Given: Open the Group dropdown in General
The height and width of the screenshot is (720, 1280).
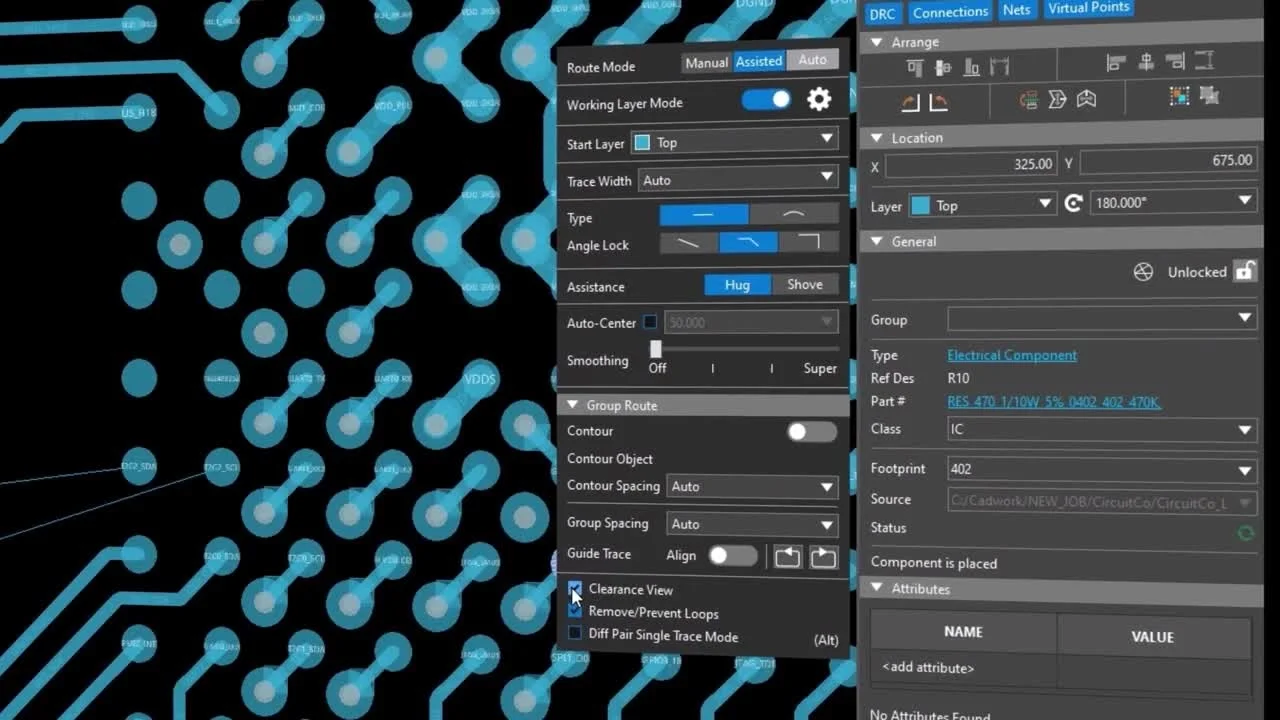Looking at the screenshot, I should click(1102, 319).
